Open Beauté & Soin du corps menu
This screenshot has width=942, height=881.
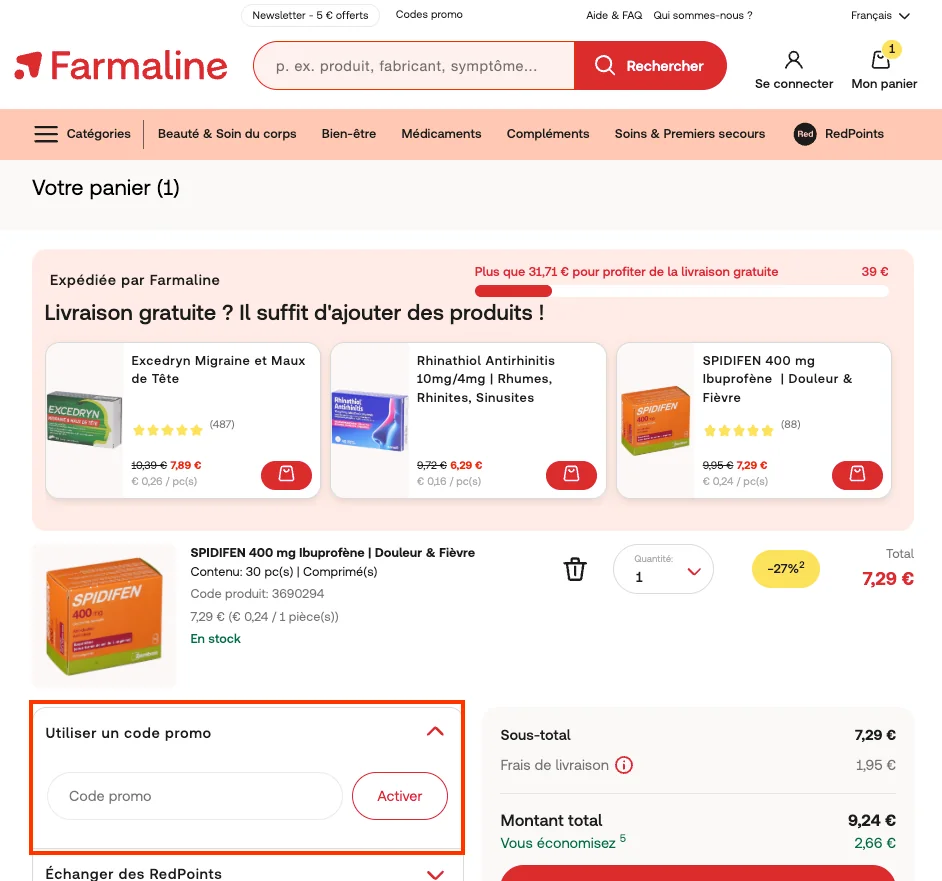(227, 134)
